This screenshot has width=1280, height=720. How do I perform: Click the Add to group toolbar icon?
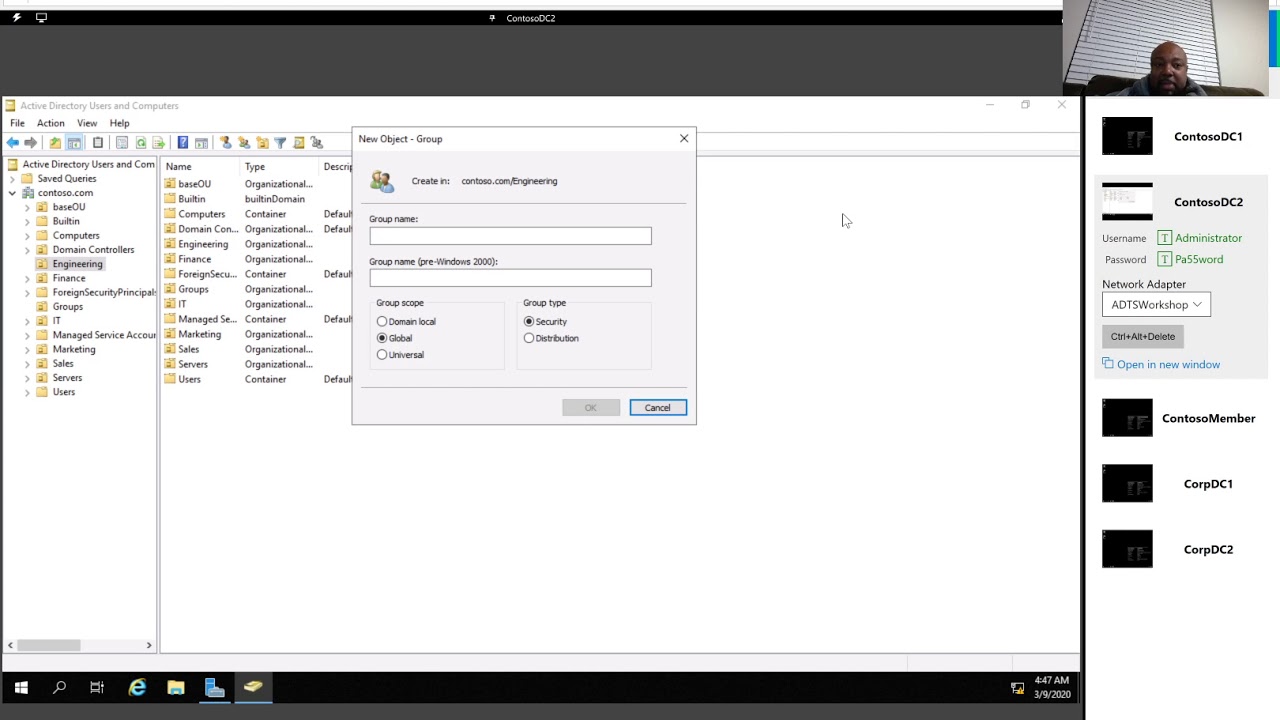coord(316,143)
